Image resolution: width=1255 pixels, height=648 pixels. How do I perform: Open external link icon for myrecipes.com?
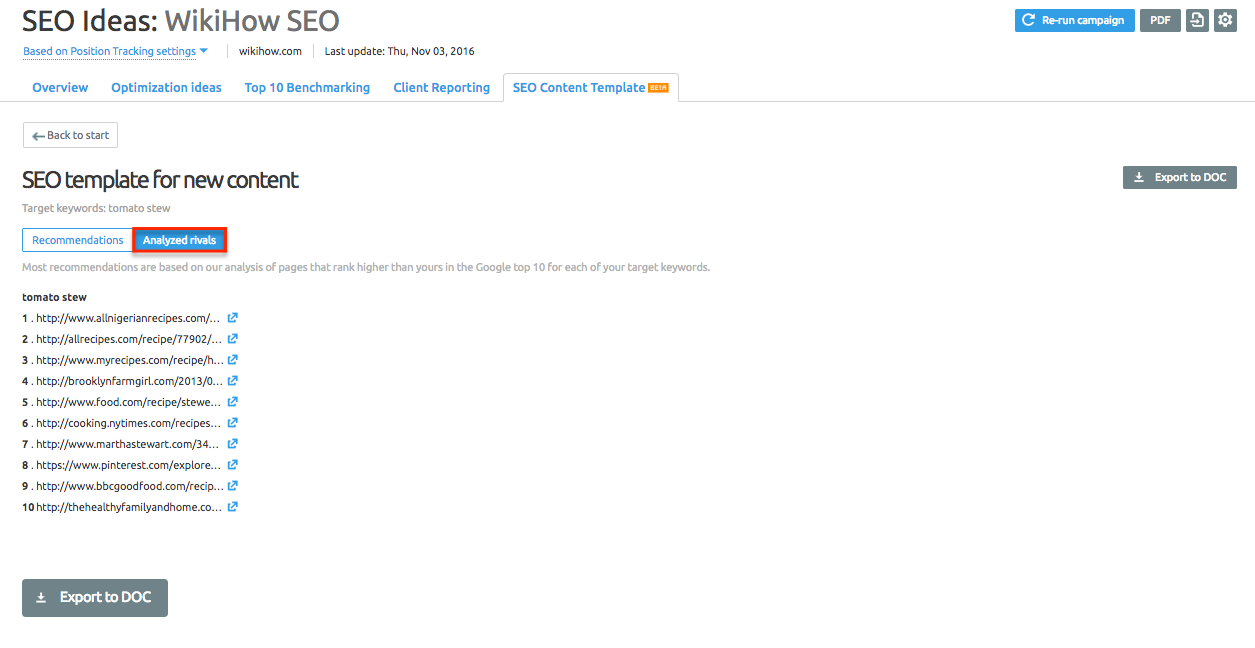[x=232, y=360]
